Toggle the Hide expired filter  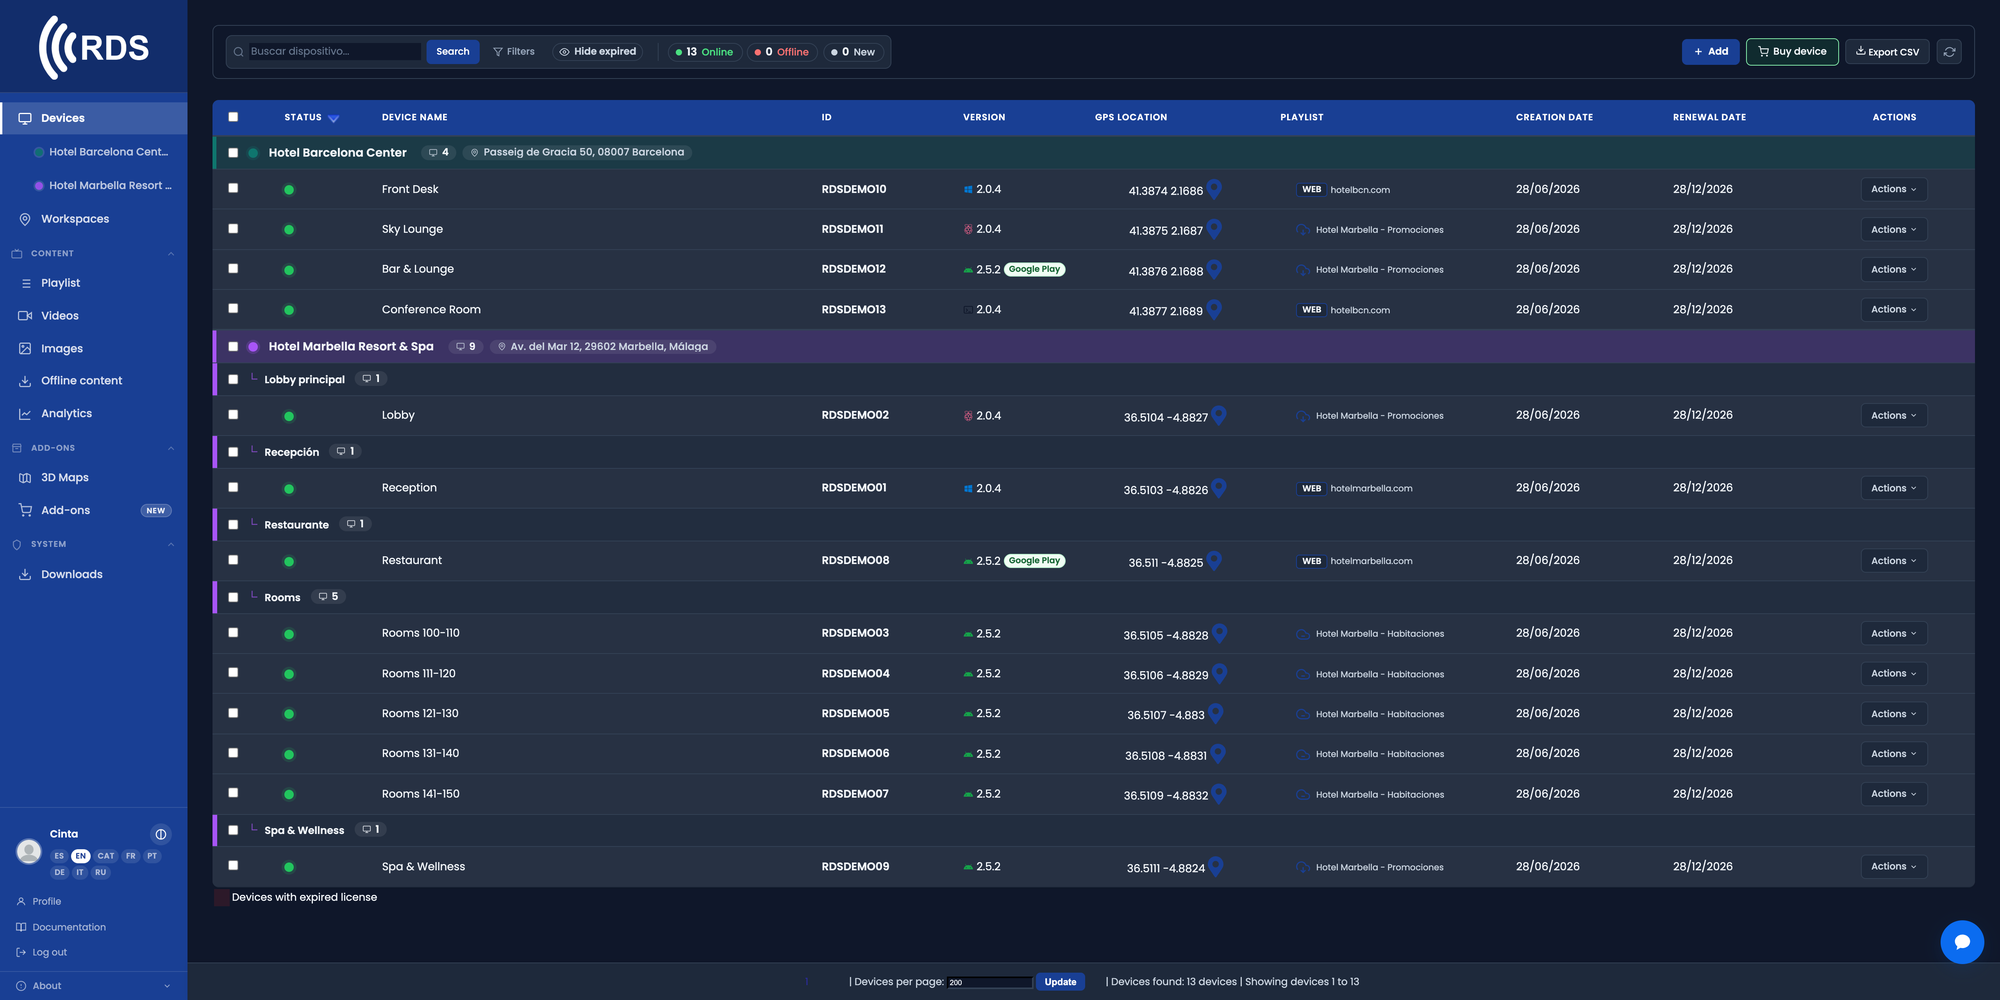click(598, 52)
